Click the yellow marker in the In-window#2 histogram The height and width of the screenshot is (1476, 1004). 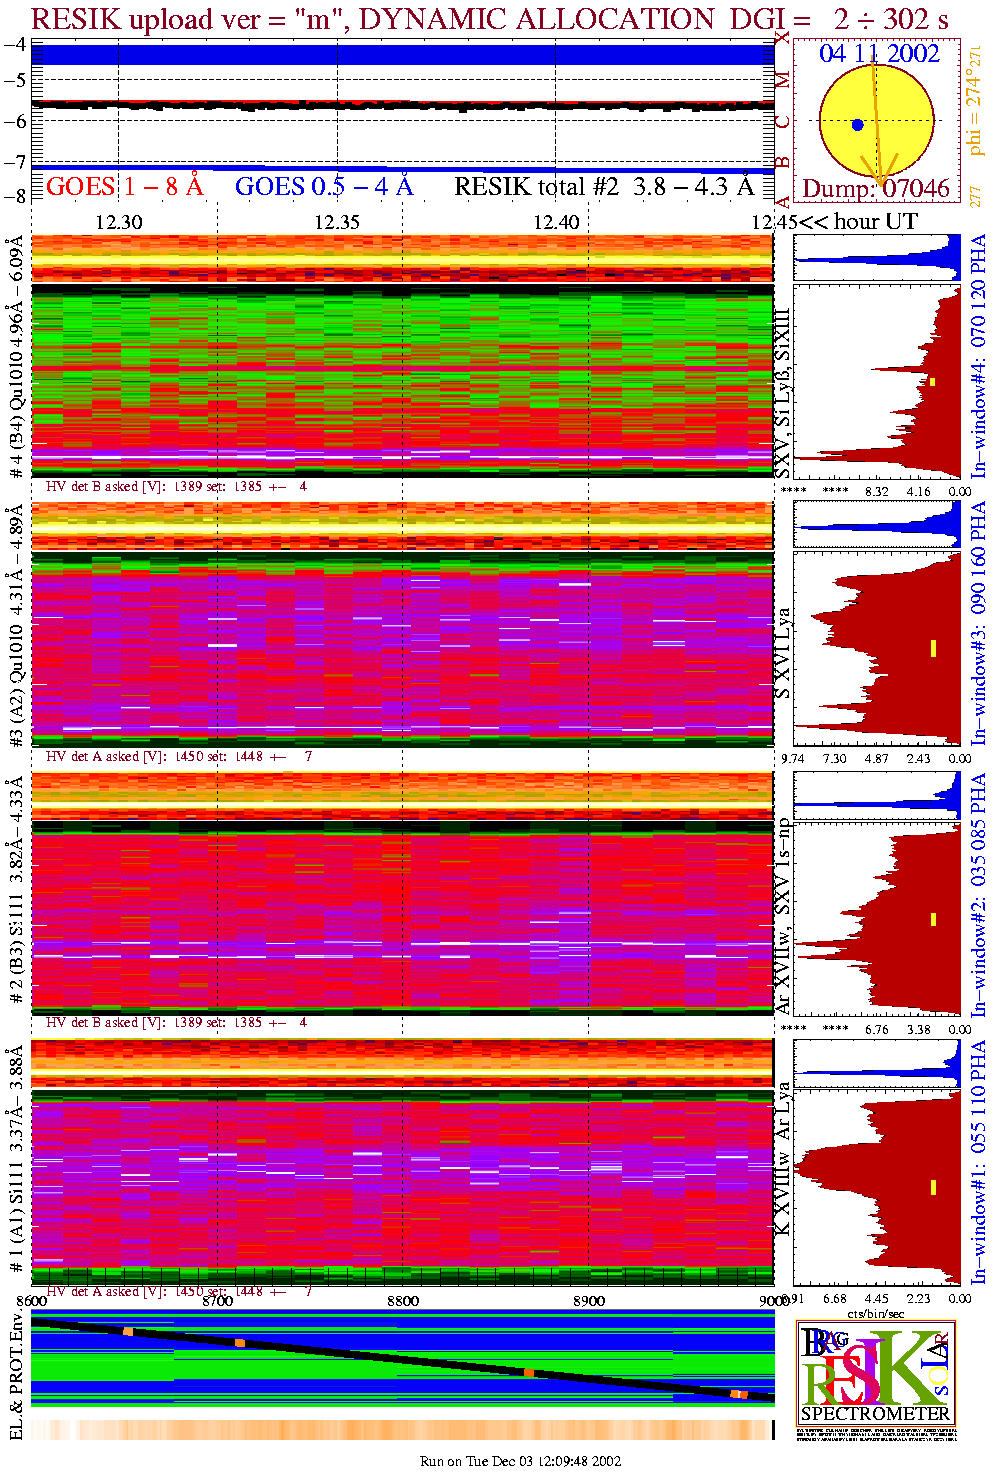pos(933,919)
